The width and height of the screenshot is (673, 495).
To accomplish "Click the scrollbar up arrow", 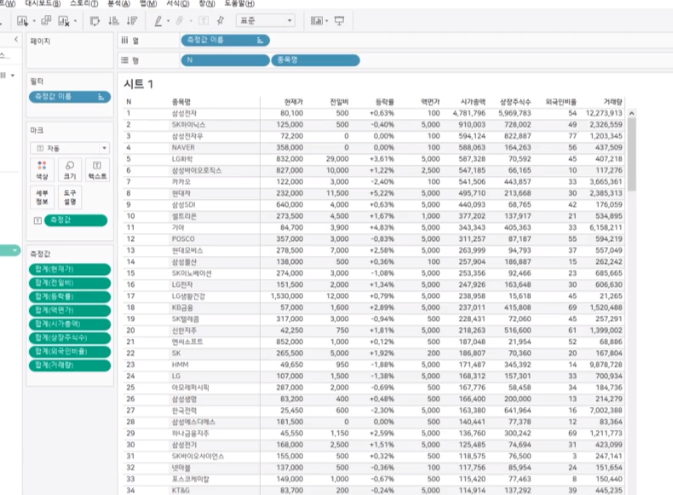I will [x=632, y=113].
